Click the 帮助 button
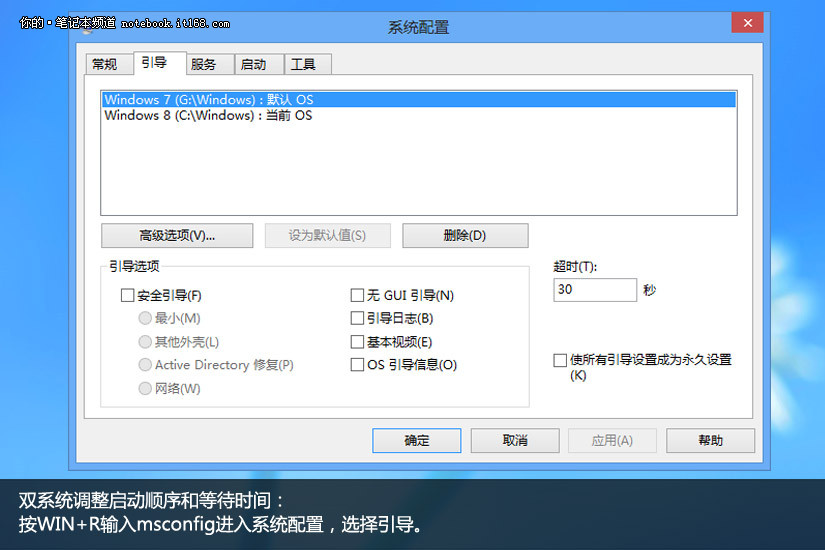Viewport: 825px width, 550px height. click(x=710, y=441)
